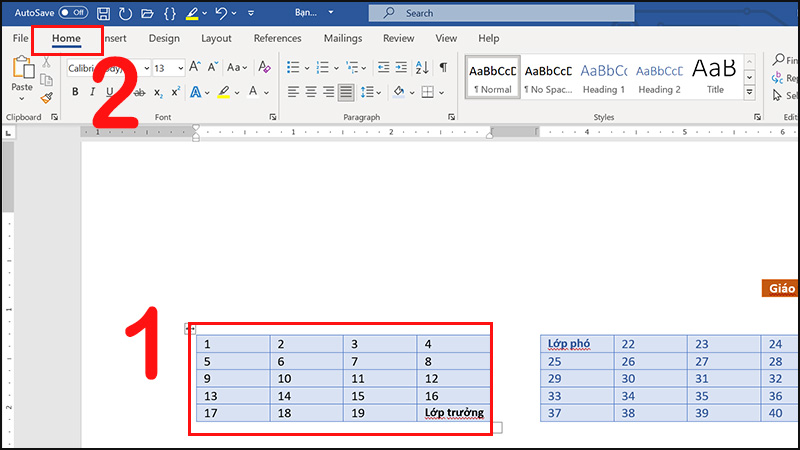Click the Clear All Formatting icon
This screenshot has height=450, width=800.
click(x=264, y=67)
